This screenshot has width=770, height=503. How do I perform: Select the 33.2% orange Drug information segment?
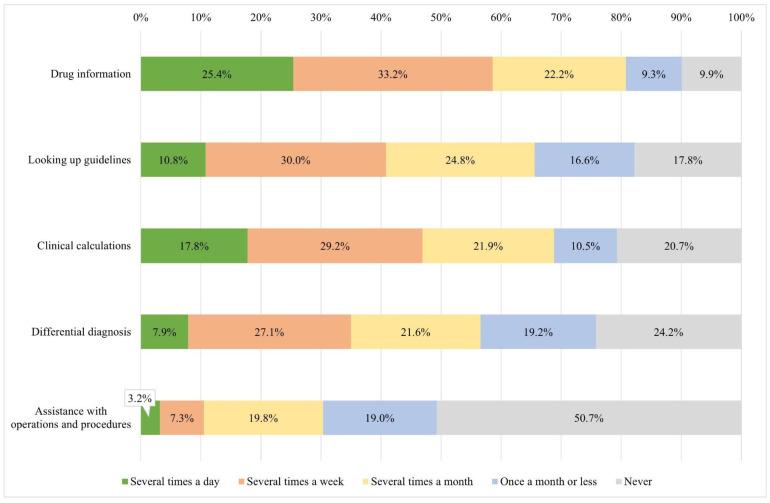393,74
